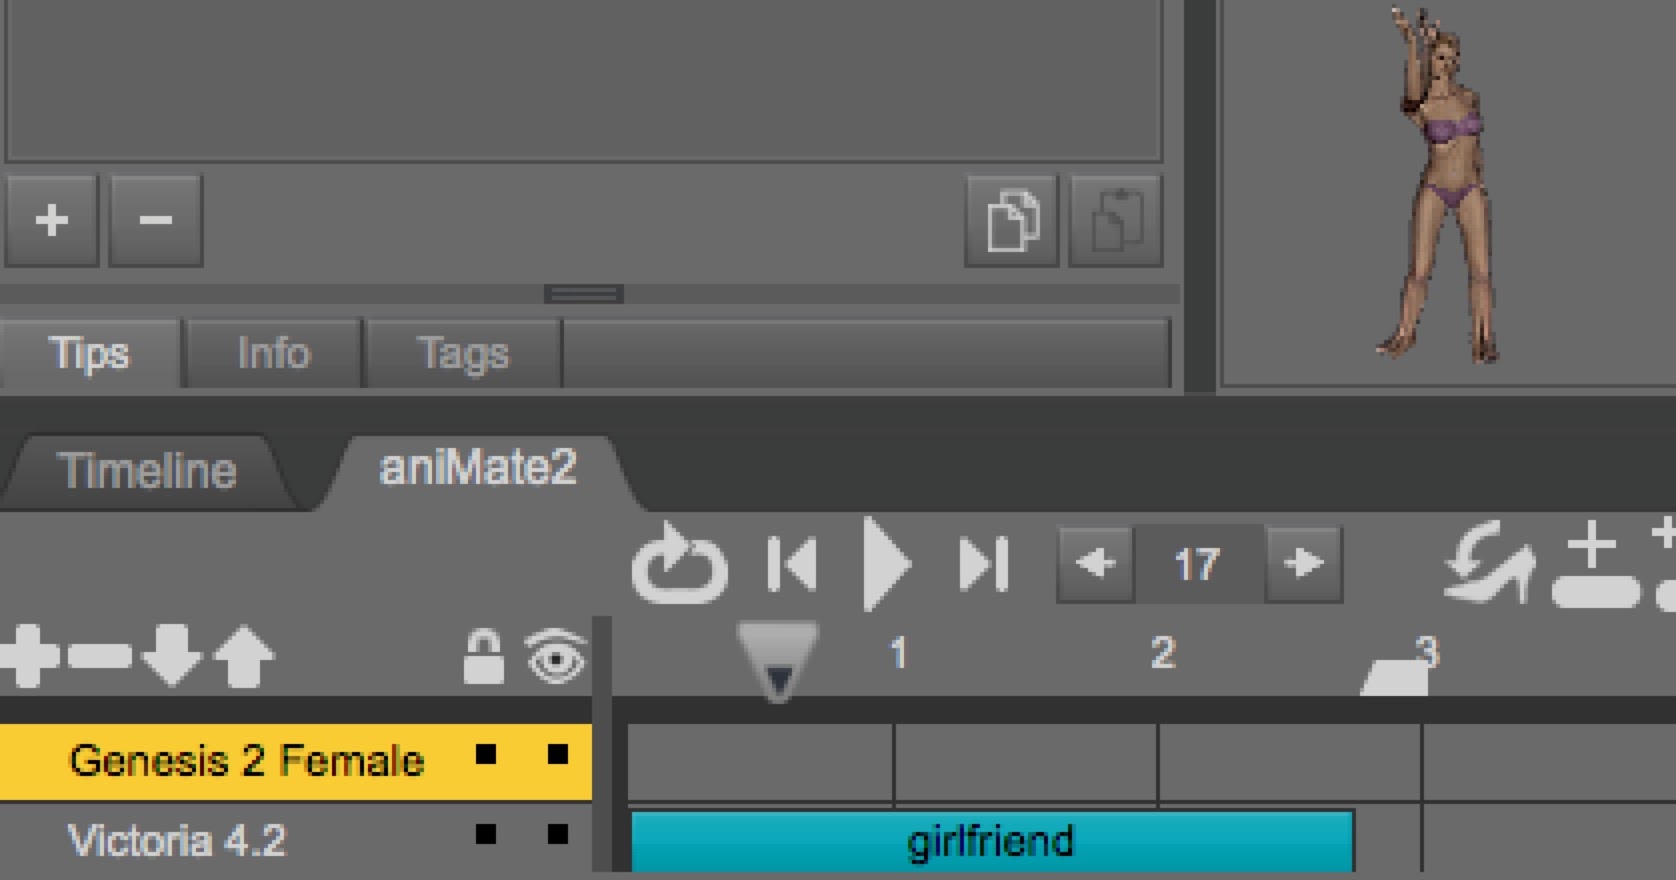
Task: Move the selected track up
Action: click(x=243, y=657)
